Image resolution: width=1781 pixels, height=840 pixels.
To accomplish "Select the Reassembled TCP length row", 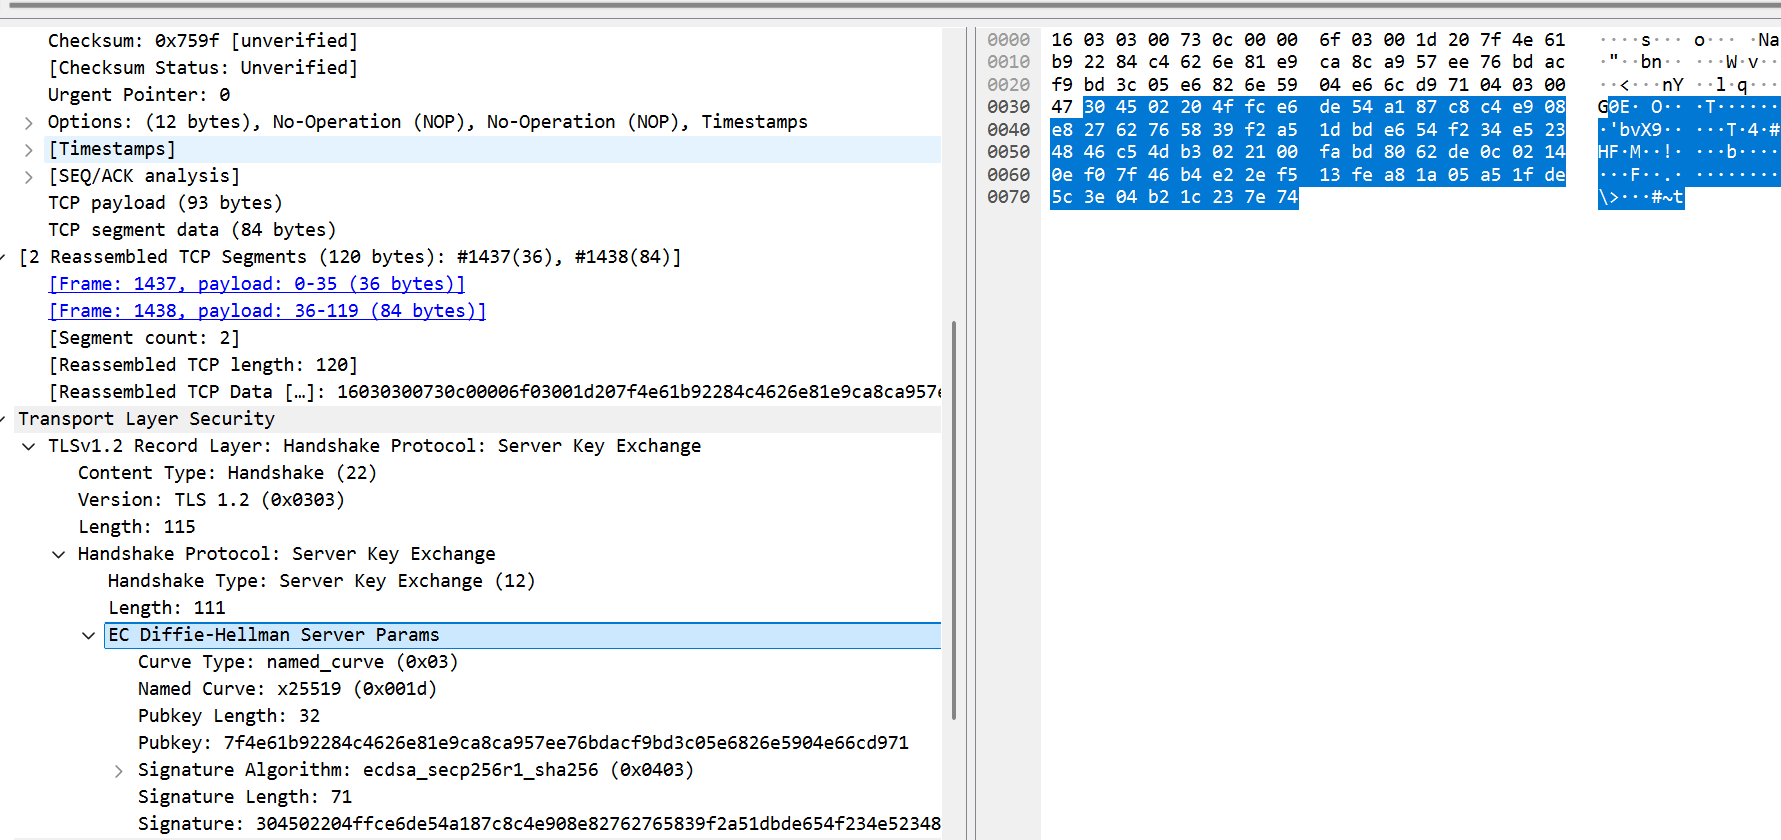I will click(203, 365).
